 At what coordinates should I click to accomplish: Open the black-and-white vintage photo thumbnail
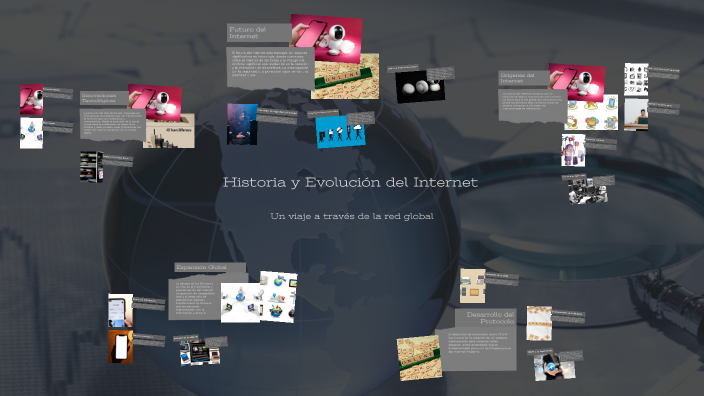[588, 191]
